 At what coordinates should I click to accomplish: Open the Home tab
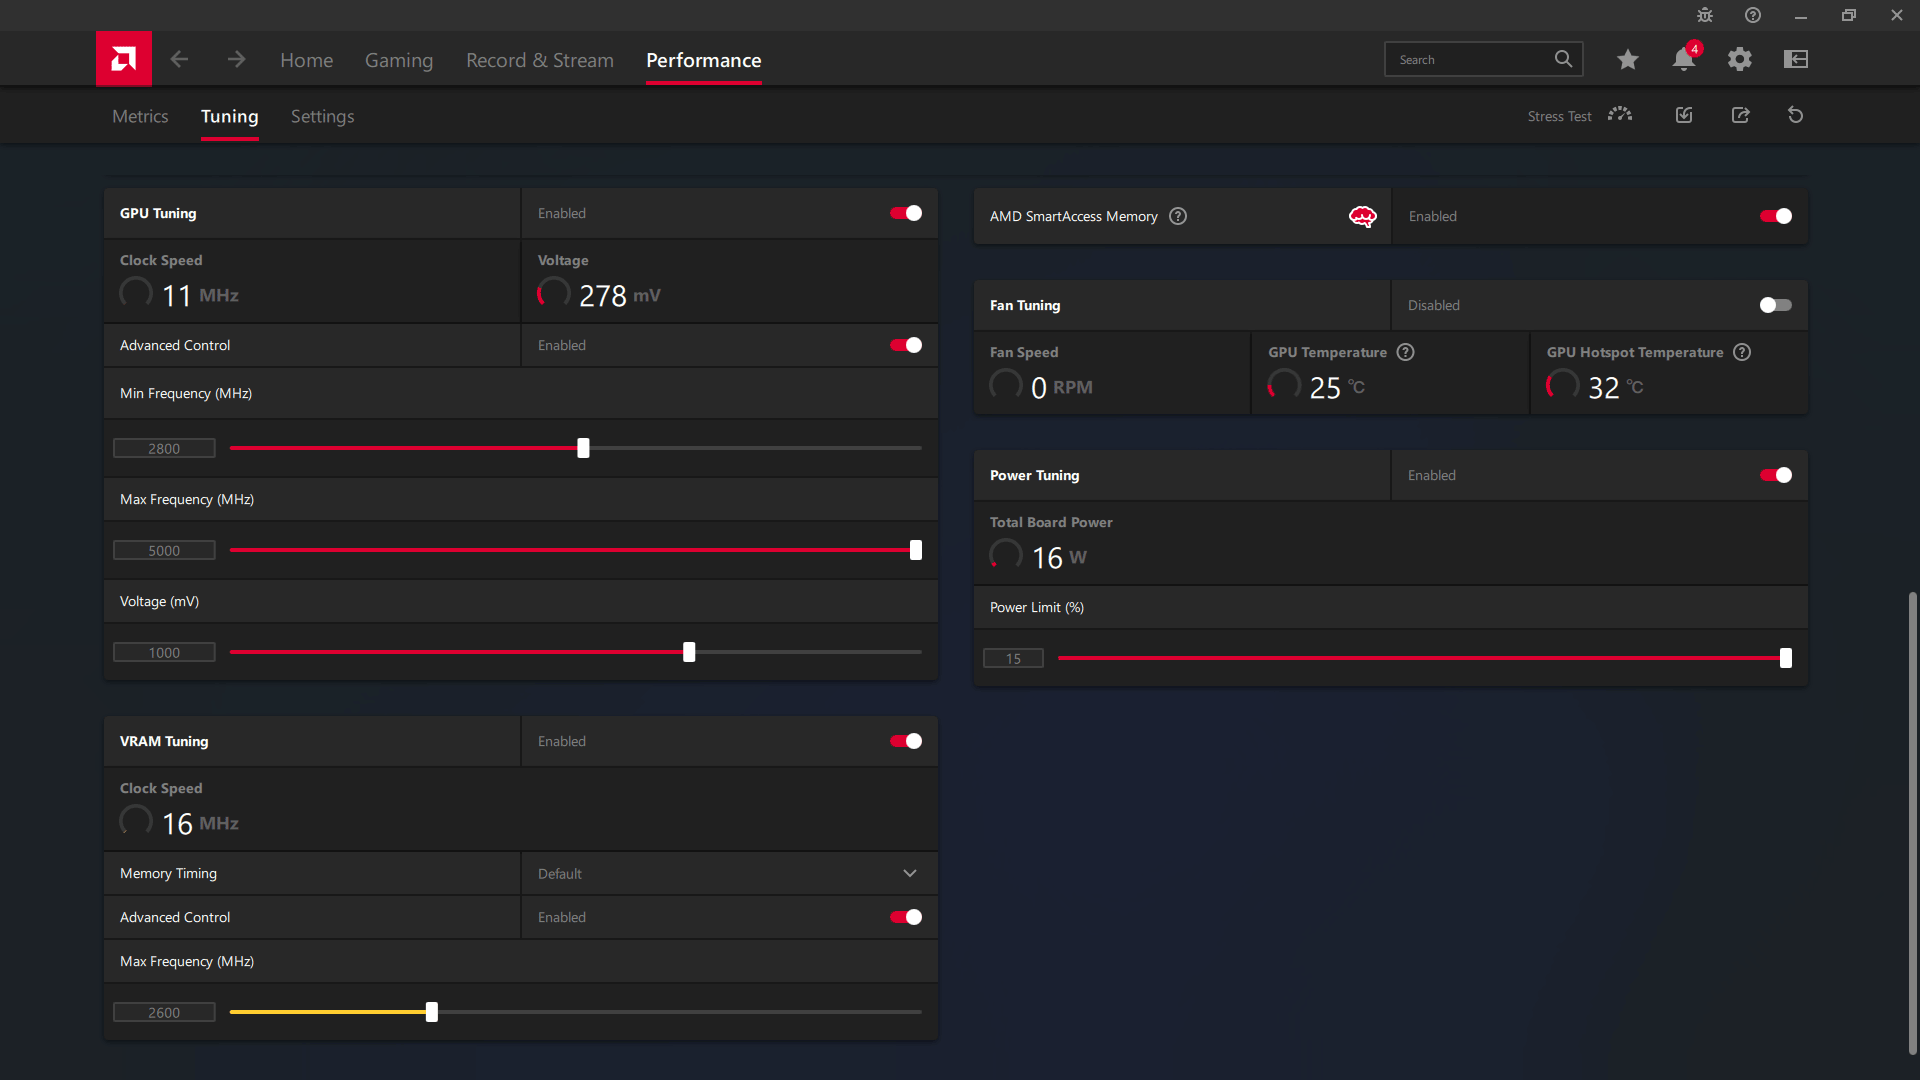(306, 60)
